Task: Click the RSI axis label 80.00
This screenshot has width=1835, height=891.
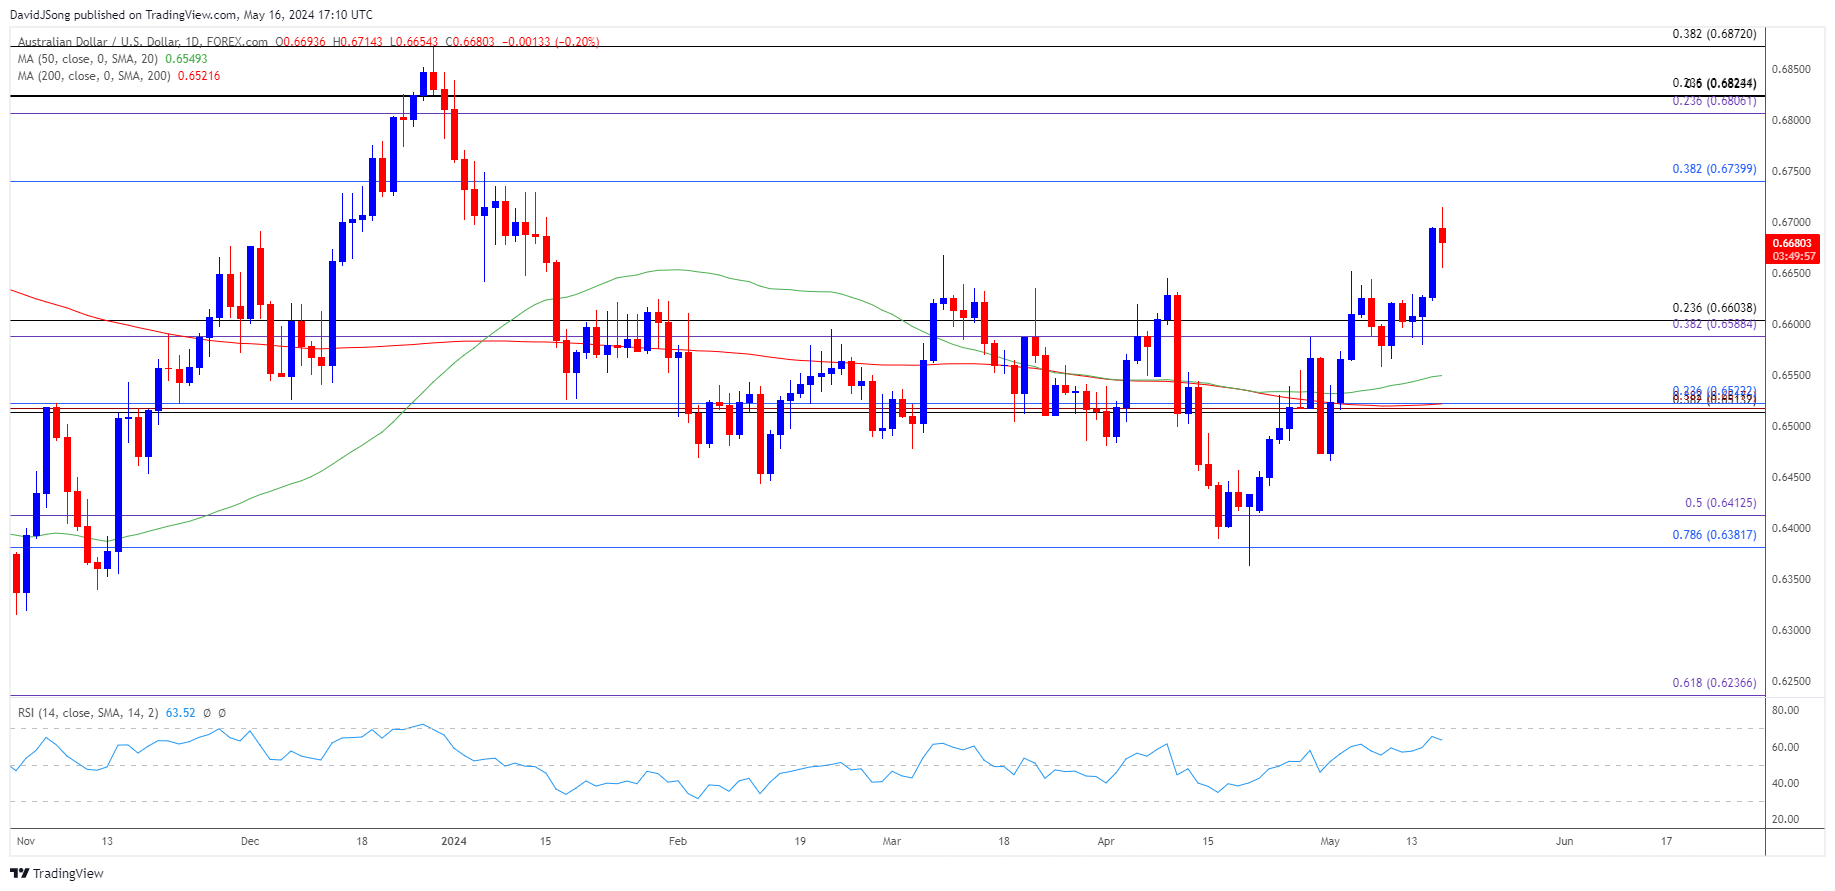Action: pos(1785,710)
